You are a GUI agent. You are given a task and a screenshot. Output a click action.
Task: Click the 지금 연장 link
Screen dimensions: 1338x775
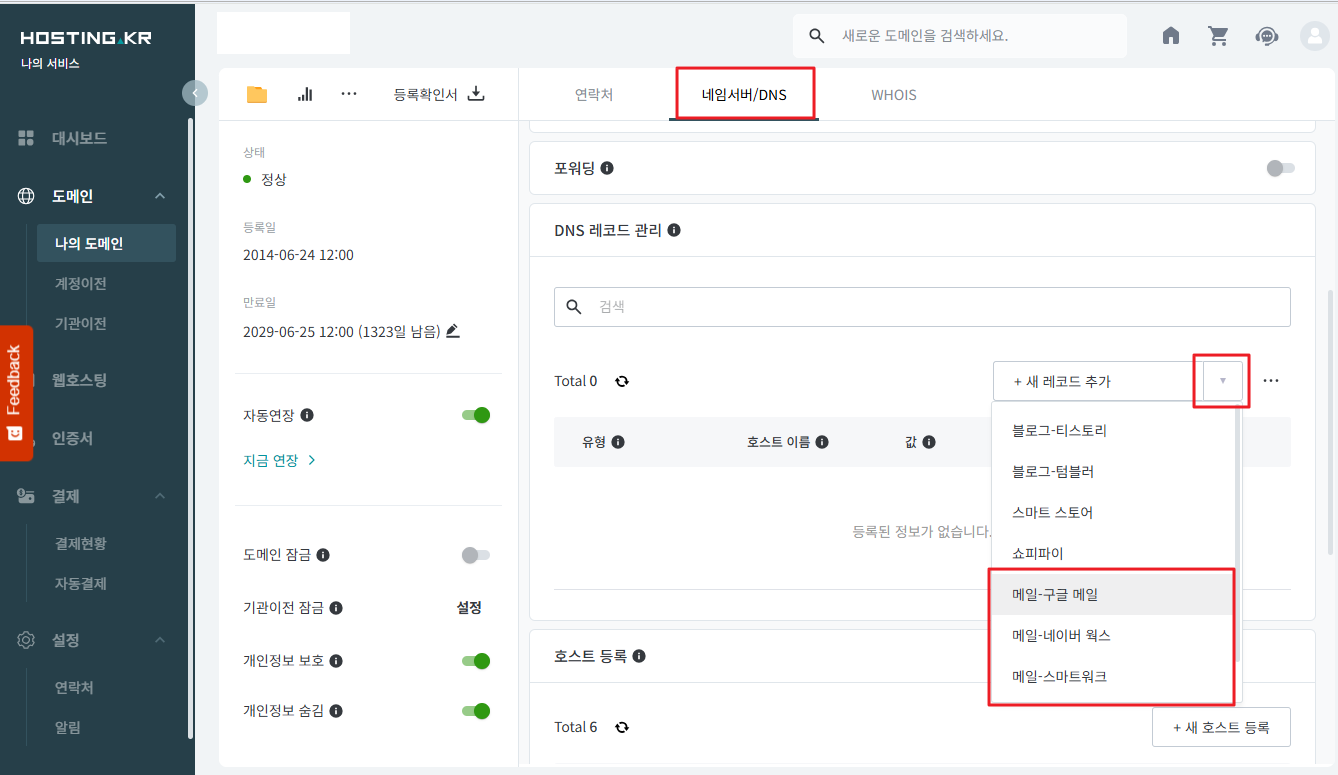(279, 460)
